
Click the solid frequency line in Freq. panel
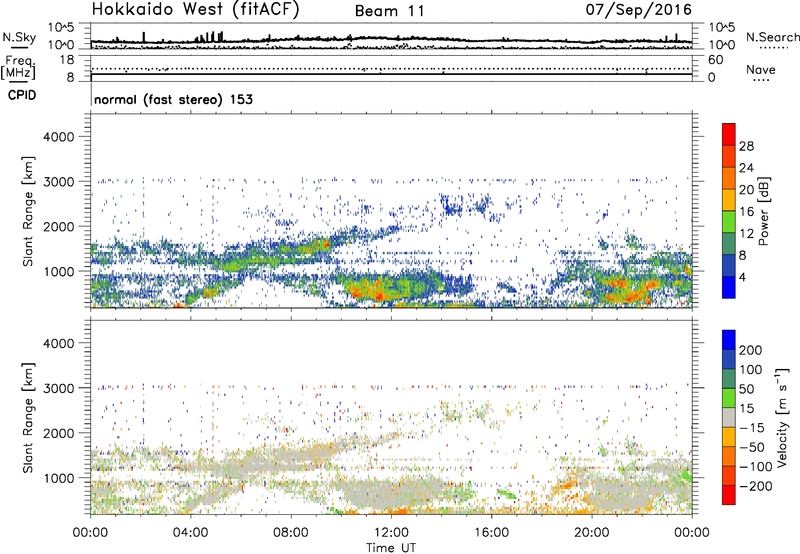pyautogui.click(x=391, y=74)
